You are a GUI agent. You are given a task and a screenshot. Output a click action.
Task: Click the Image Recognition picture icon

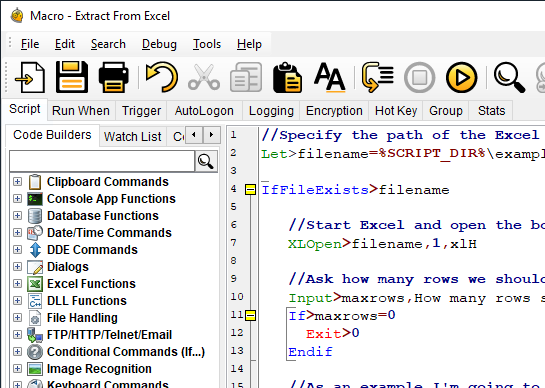35,369
